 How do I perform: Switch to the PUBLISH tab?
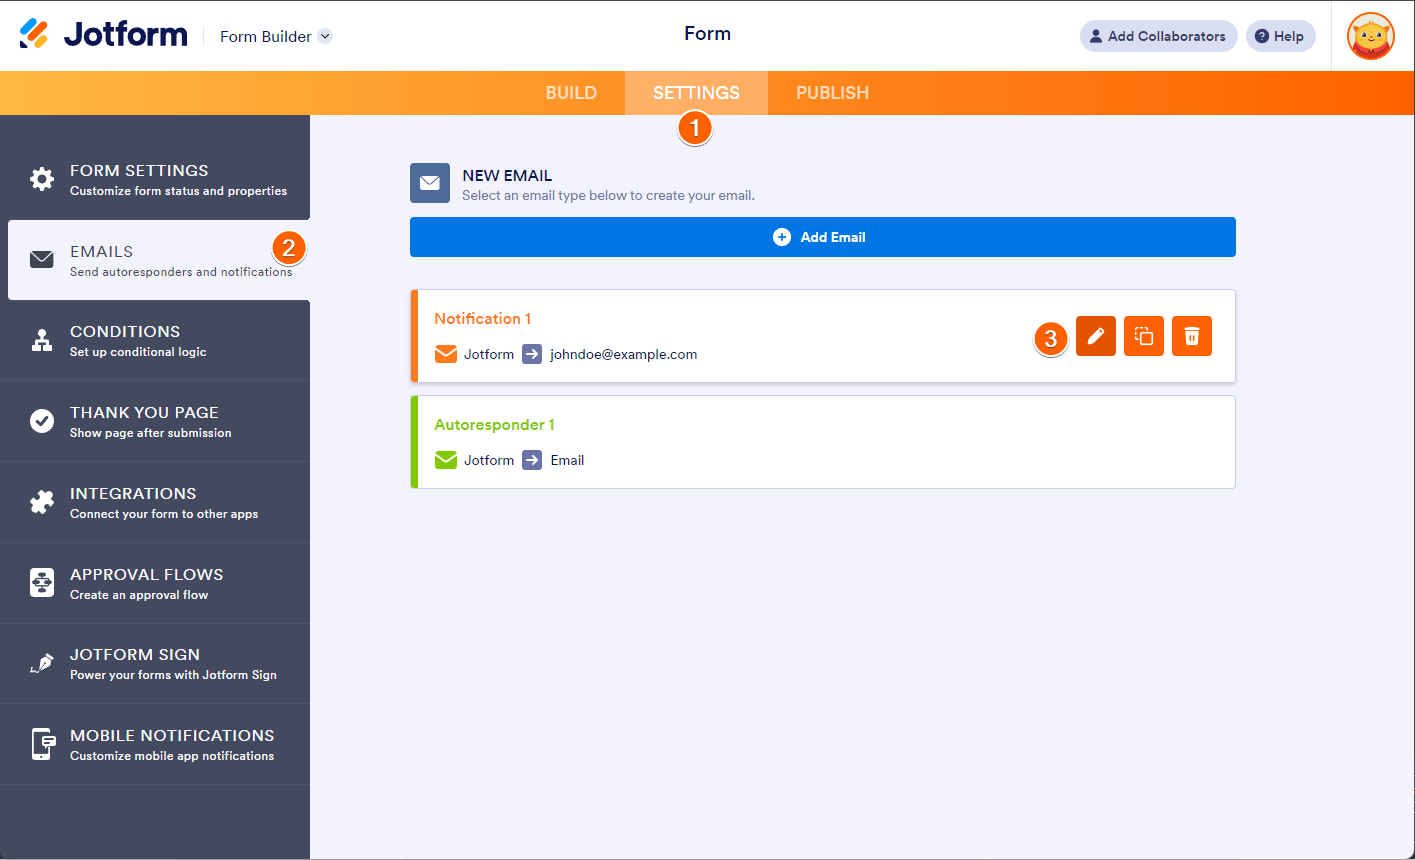[832, 93]
